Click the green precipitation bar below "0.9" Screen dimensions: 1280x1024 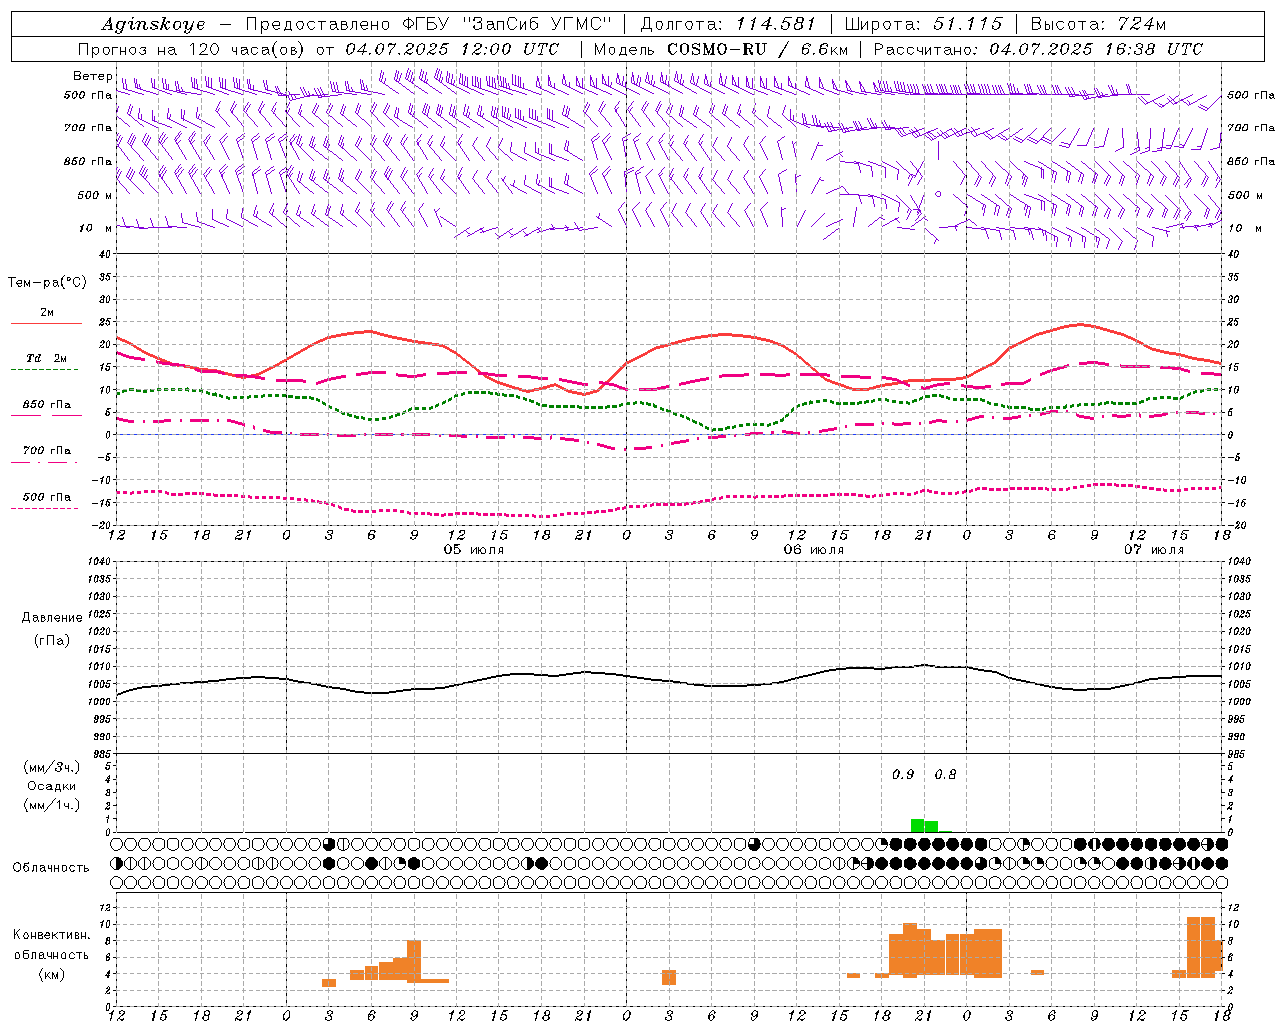click(x=917, y=826)
